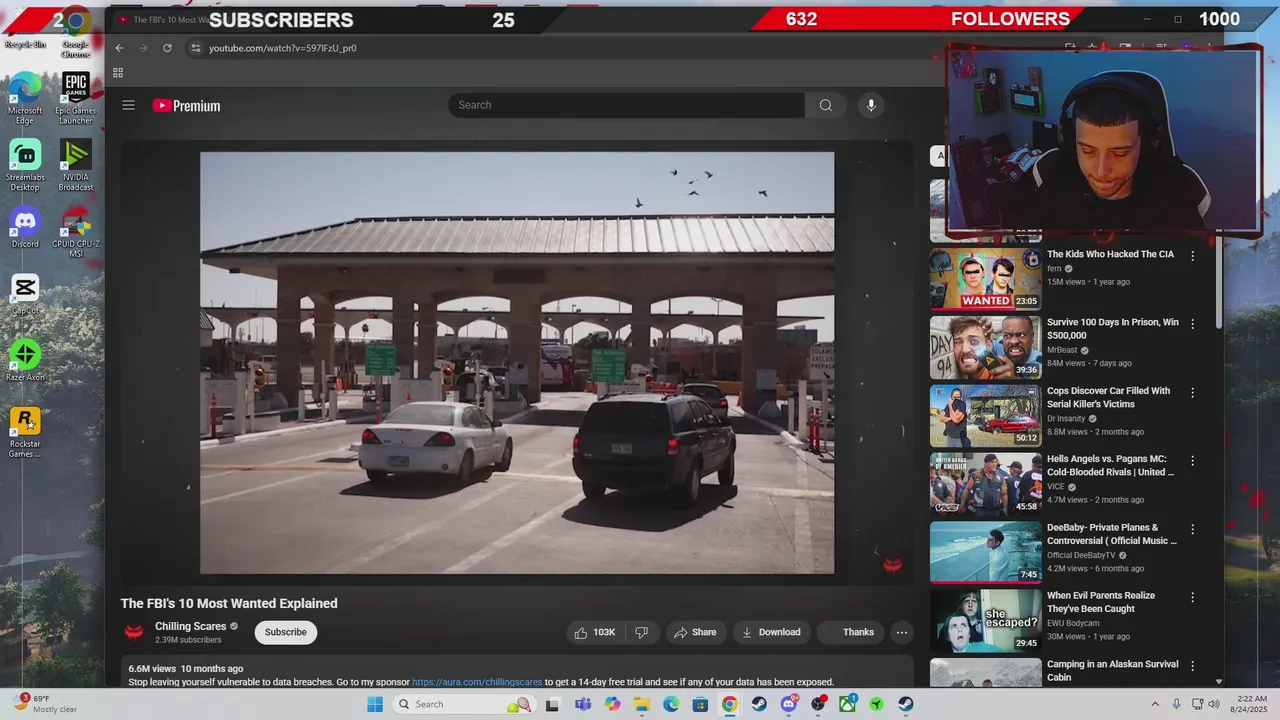
Task: Open Microsoft Store from the taskbar
Action: [700, 704]
